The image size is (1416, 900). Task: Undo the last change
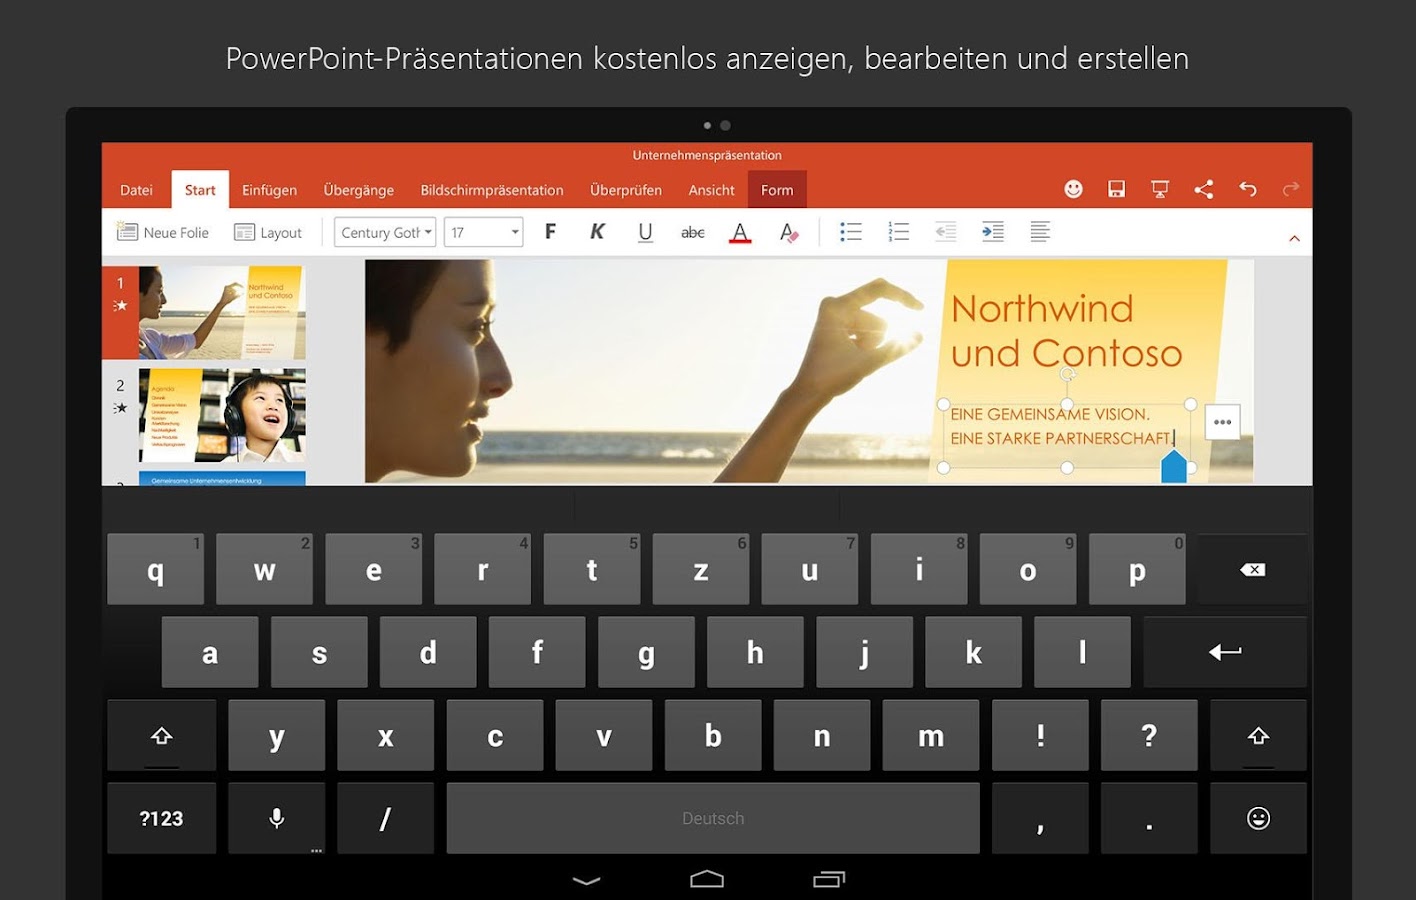[x=1246, y=188]
